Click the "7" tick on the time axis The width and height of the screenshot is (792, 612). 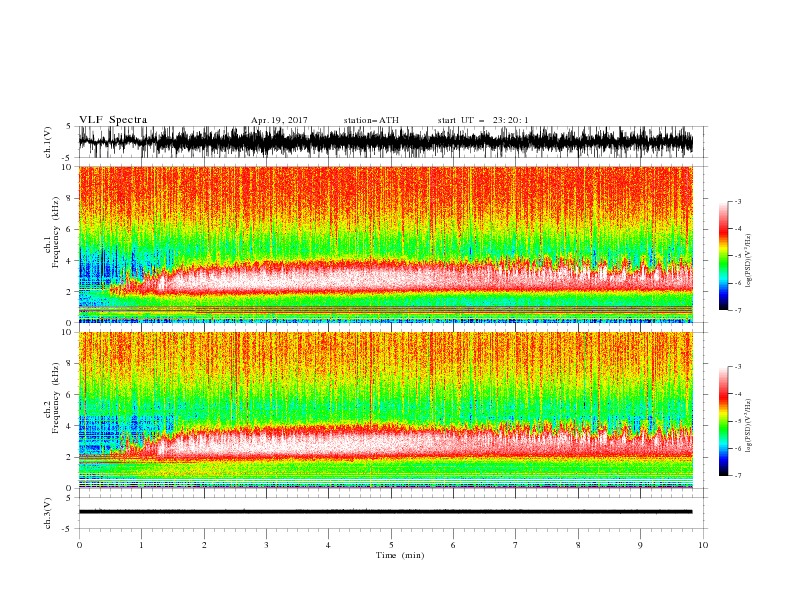click(x=516, y=545)
